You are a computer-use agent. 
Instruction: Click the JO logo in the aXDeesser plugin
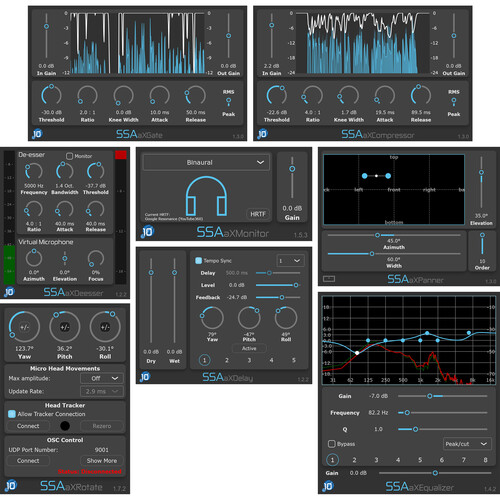[9, 292]
